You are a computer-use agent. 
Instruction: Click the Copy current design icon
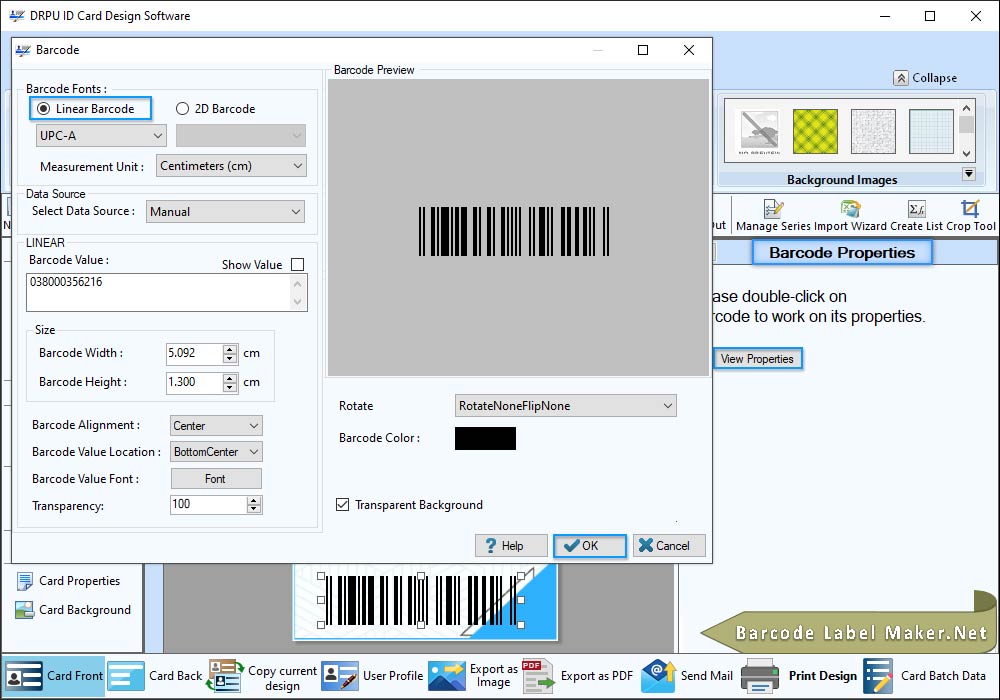pos(226,676)
